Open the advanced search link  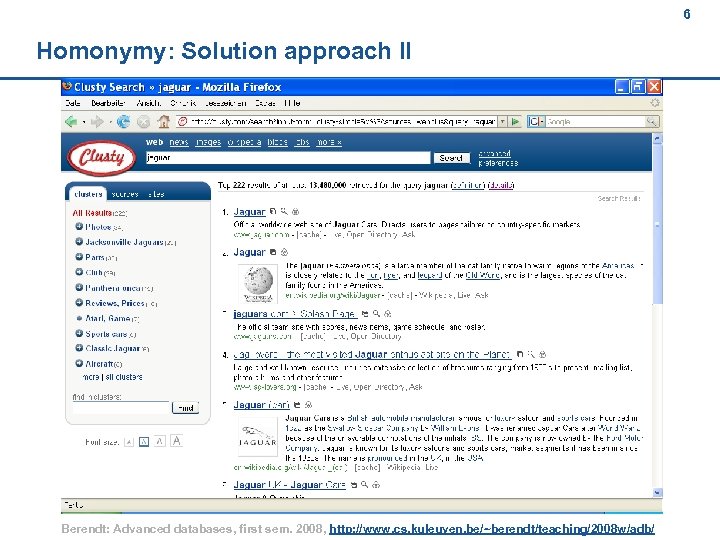click(495, 153)
